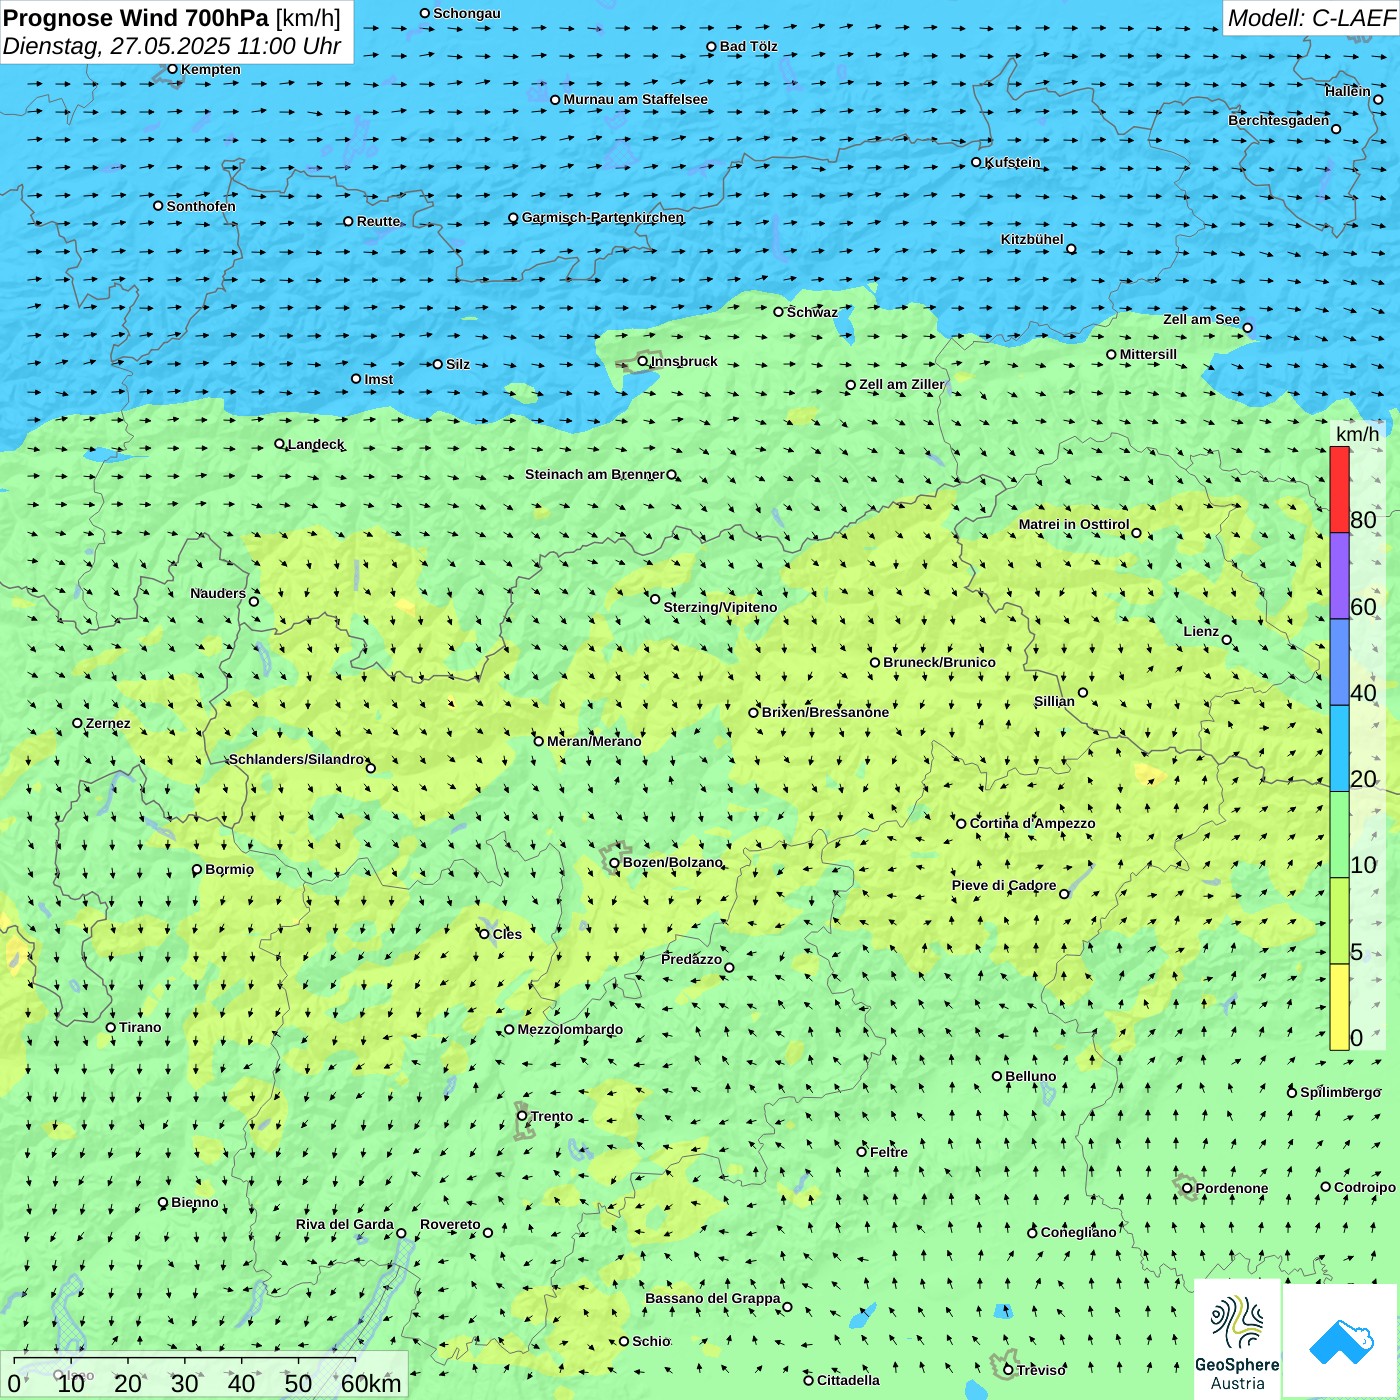Image resolution: width=1400 pixels, height=1400 pixels.
Task: Click the Cittadella label
Action: pos(848,1380)
